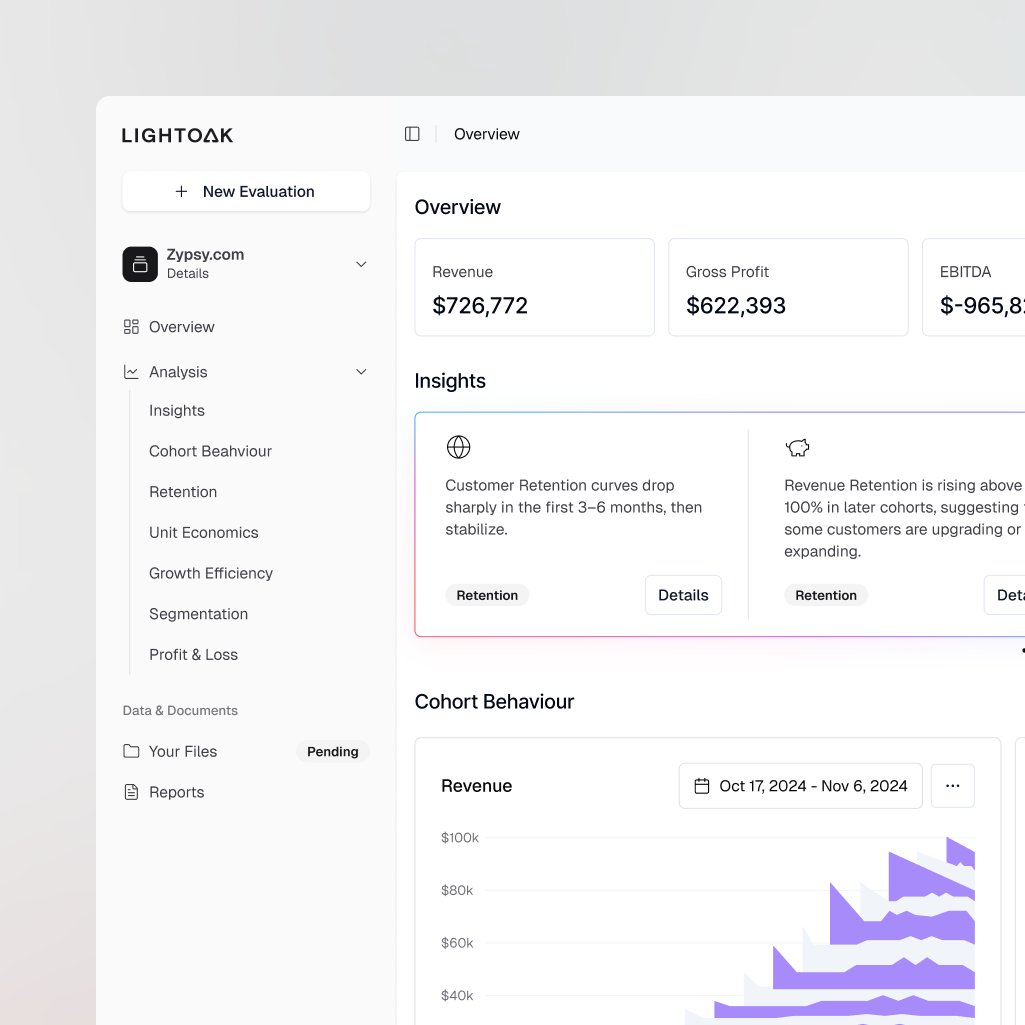This screenshot has height=1025, width=1025.
Task: Click the Revenue chart title
Action: tap(476, 786)
